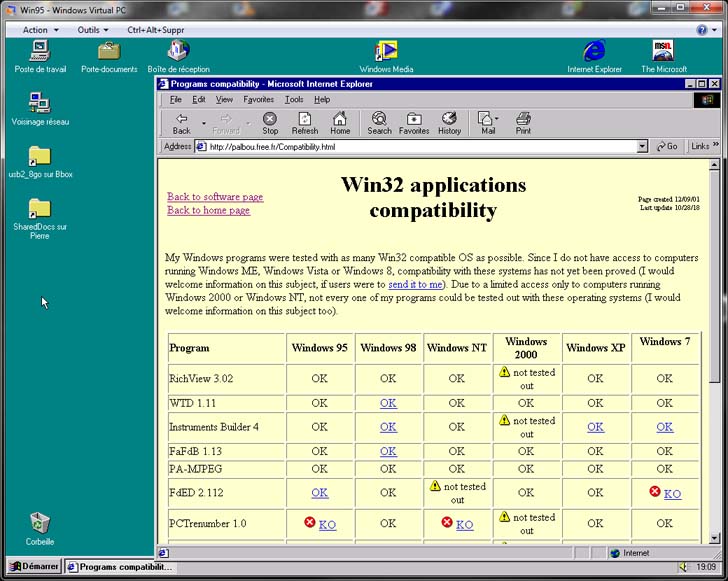The width and height of the screenshot is (728, 581).
Task: Open SharedDocs sur Pierre folder shortcut
Action: coord(40,218)
